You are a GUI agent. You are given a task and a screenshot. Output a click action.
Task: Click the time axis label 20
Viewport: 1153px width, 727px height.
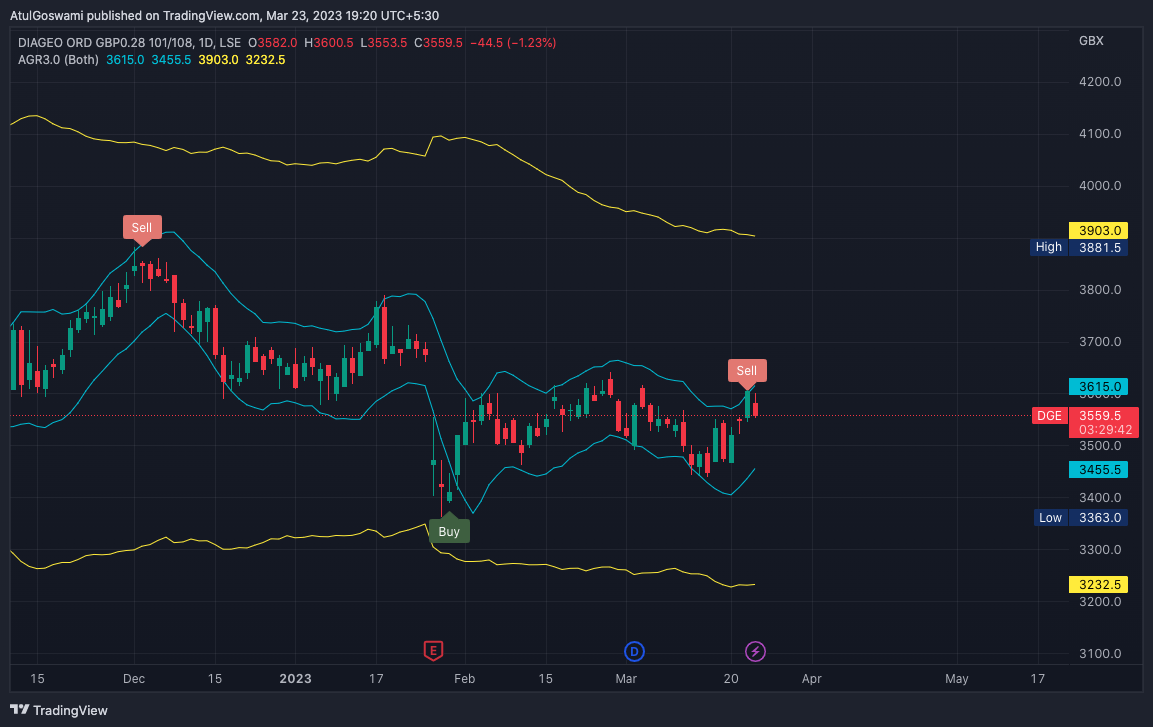pos(731,678)
